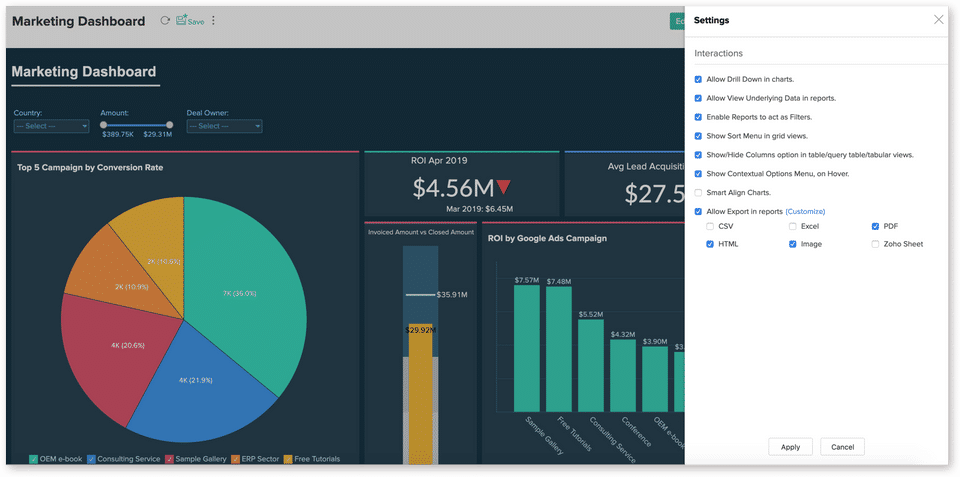
Task: Close the Settings panel with X
Action: [x=938, y=20]
